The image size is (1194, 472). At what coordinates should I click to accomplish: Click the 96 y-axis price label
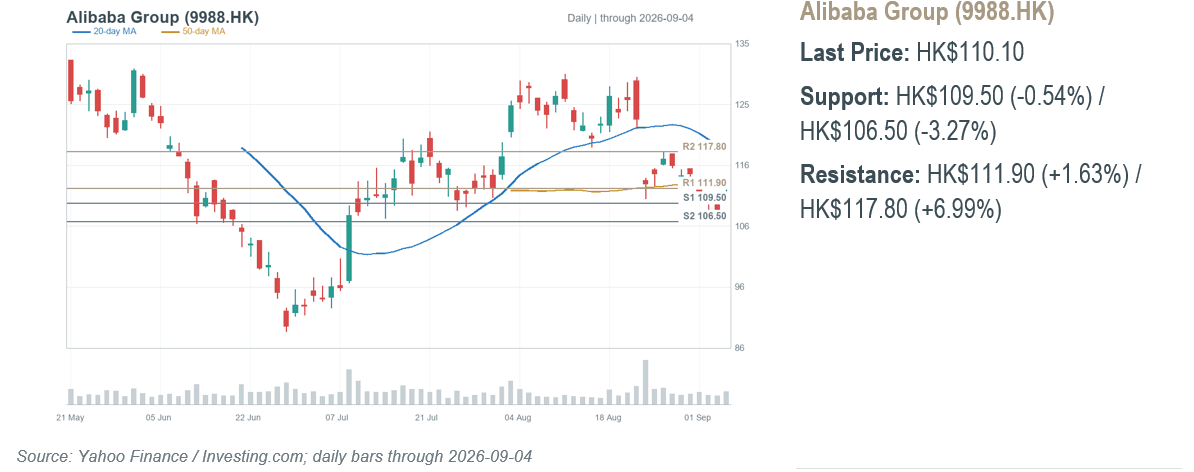pyautogui.click(x=739, y=287)
